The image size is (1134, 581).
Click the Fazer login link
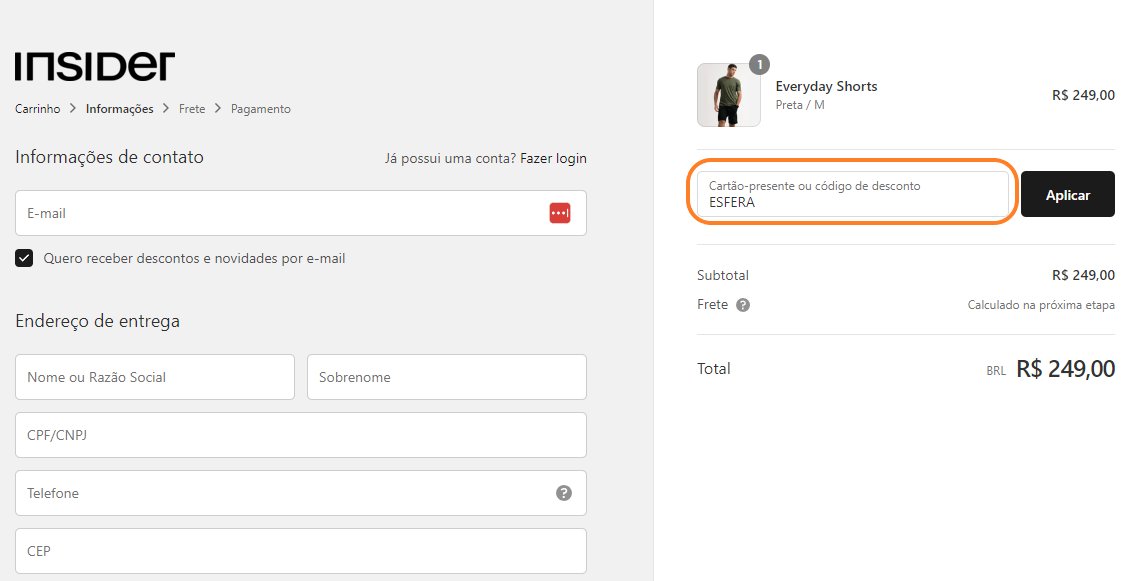coord(553,158)
